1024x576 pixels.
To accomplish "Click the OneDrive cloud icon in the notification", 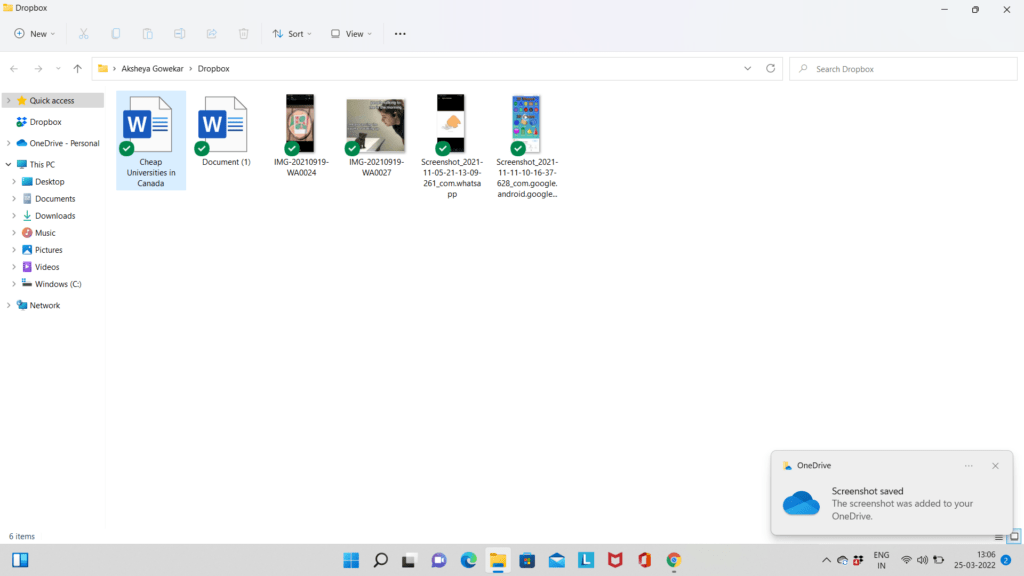I will coord(800,503).
